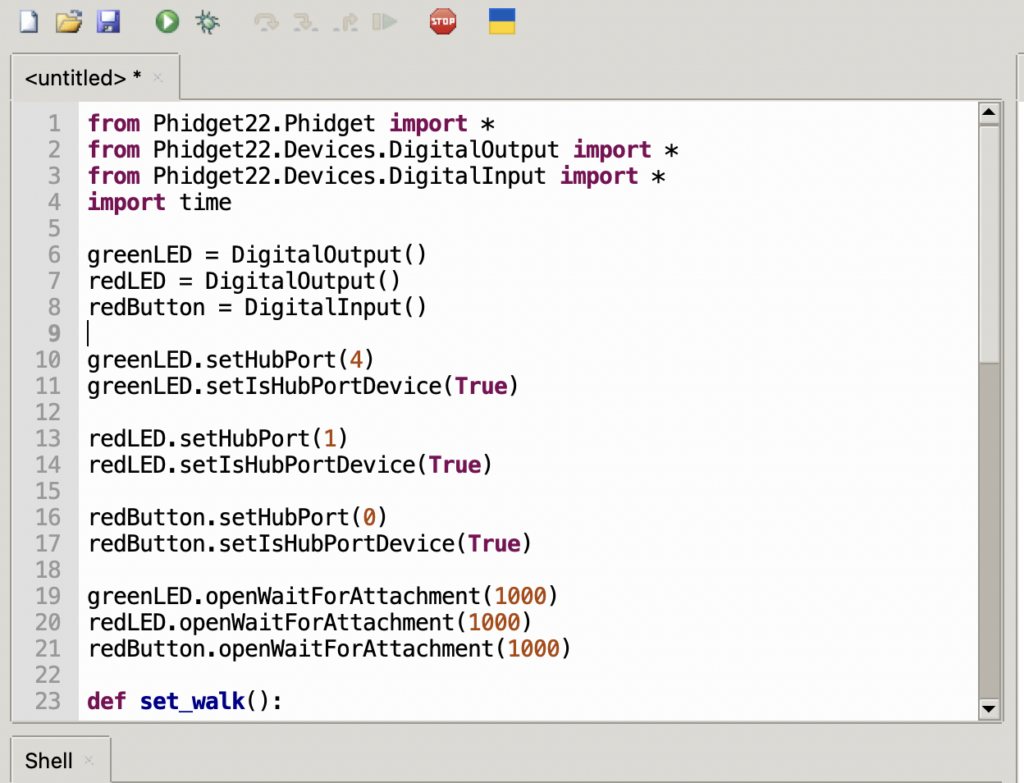1024x783 pixels.
Task: Click 'redButton = DigitalInput()' line
Action: [257, 308]
